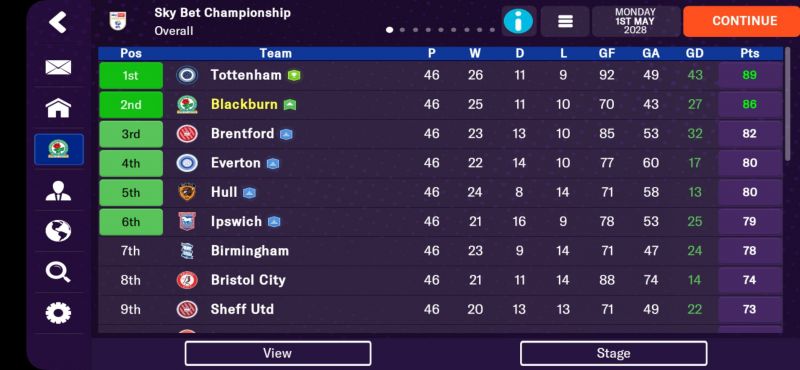Image resolution: width=800 pixels, height=370 pixels.
Task: Open the Monday 1st May date panel
Action: click(635, 21)
